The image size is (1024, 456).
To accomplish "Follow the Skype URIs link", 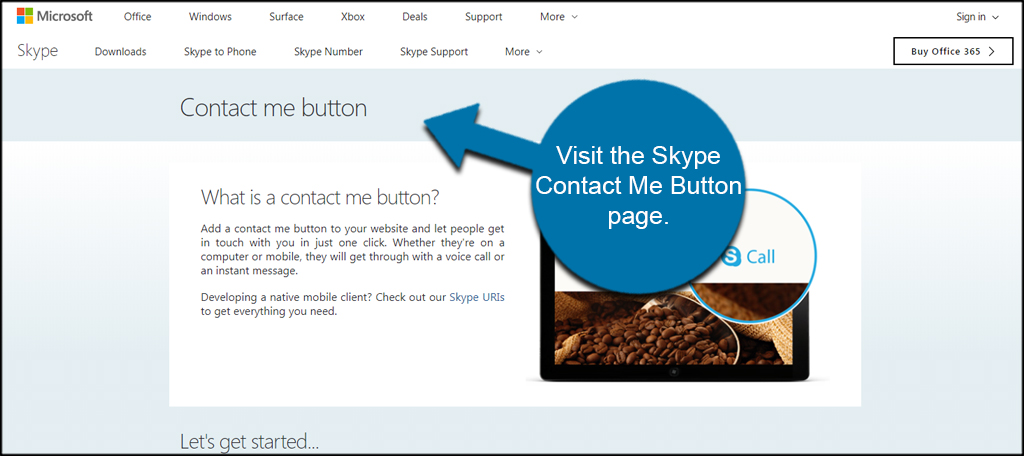I will tap(477, 297).
